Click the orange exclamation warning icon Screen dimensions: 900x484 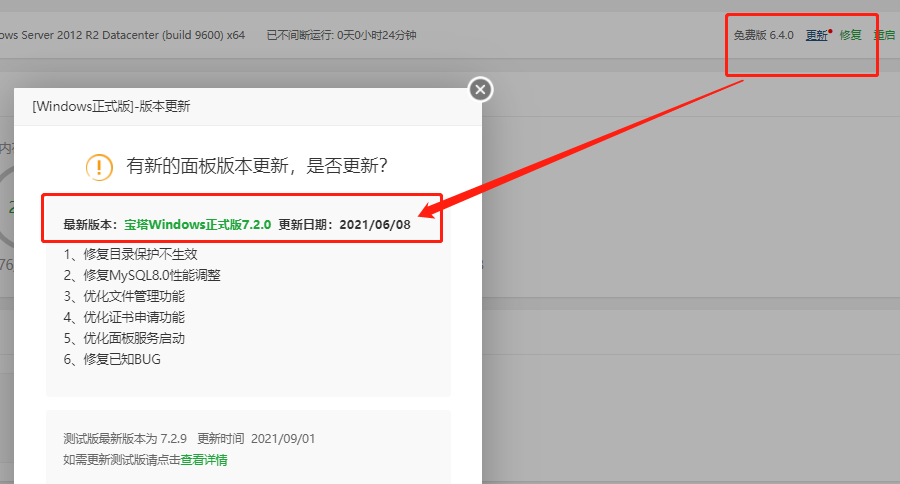coord(99,167)
